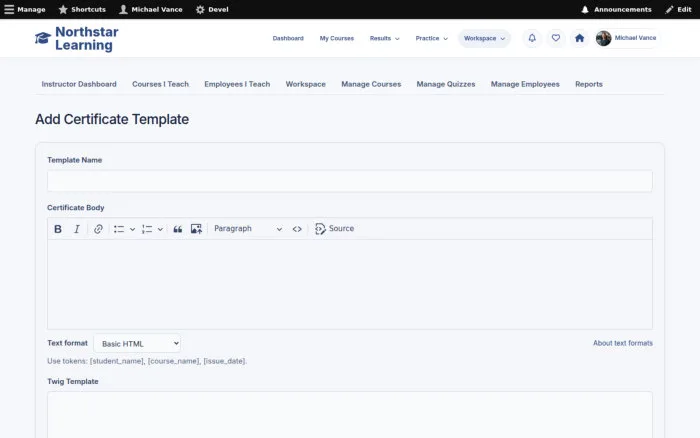This screenshot has height=438, width=700.
Task: Expand the Practice menu
Action: pos(431,38)
